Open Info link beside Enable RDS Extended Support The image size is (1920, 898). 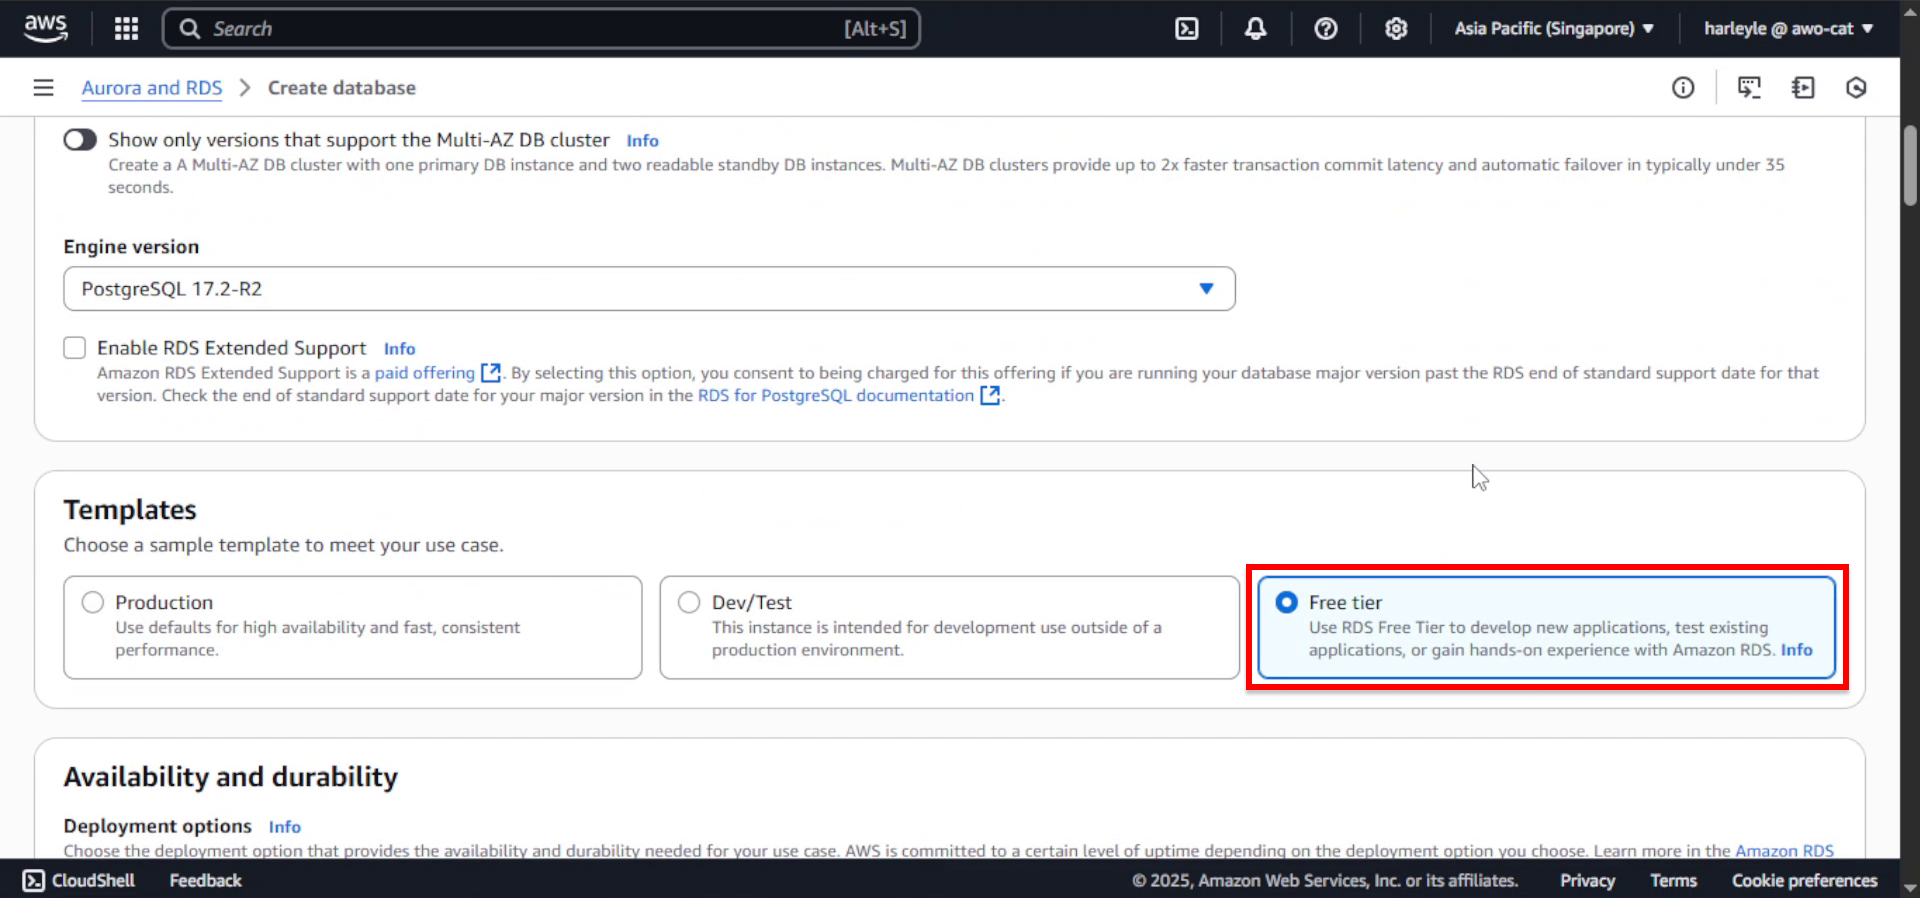399,349
